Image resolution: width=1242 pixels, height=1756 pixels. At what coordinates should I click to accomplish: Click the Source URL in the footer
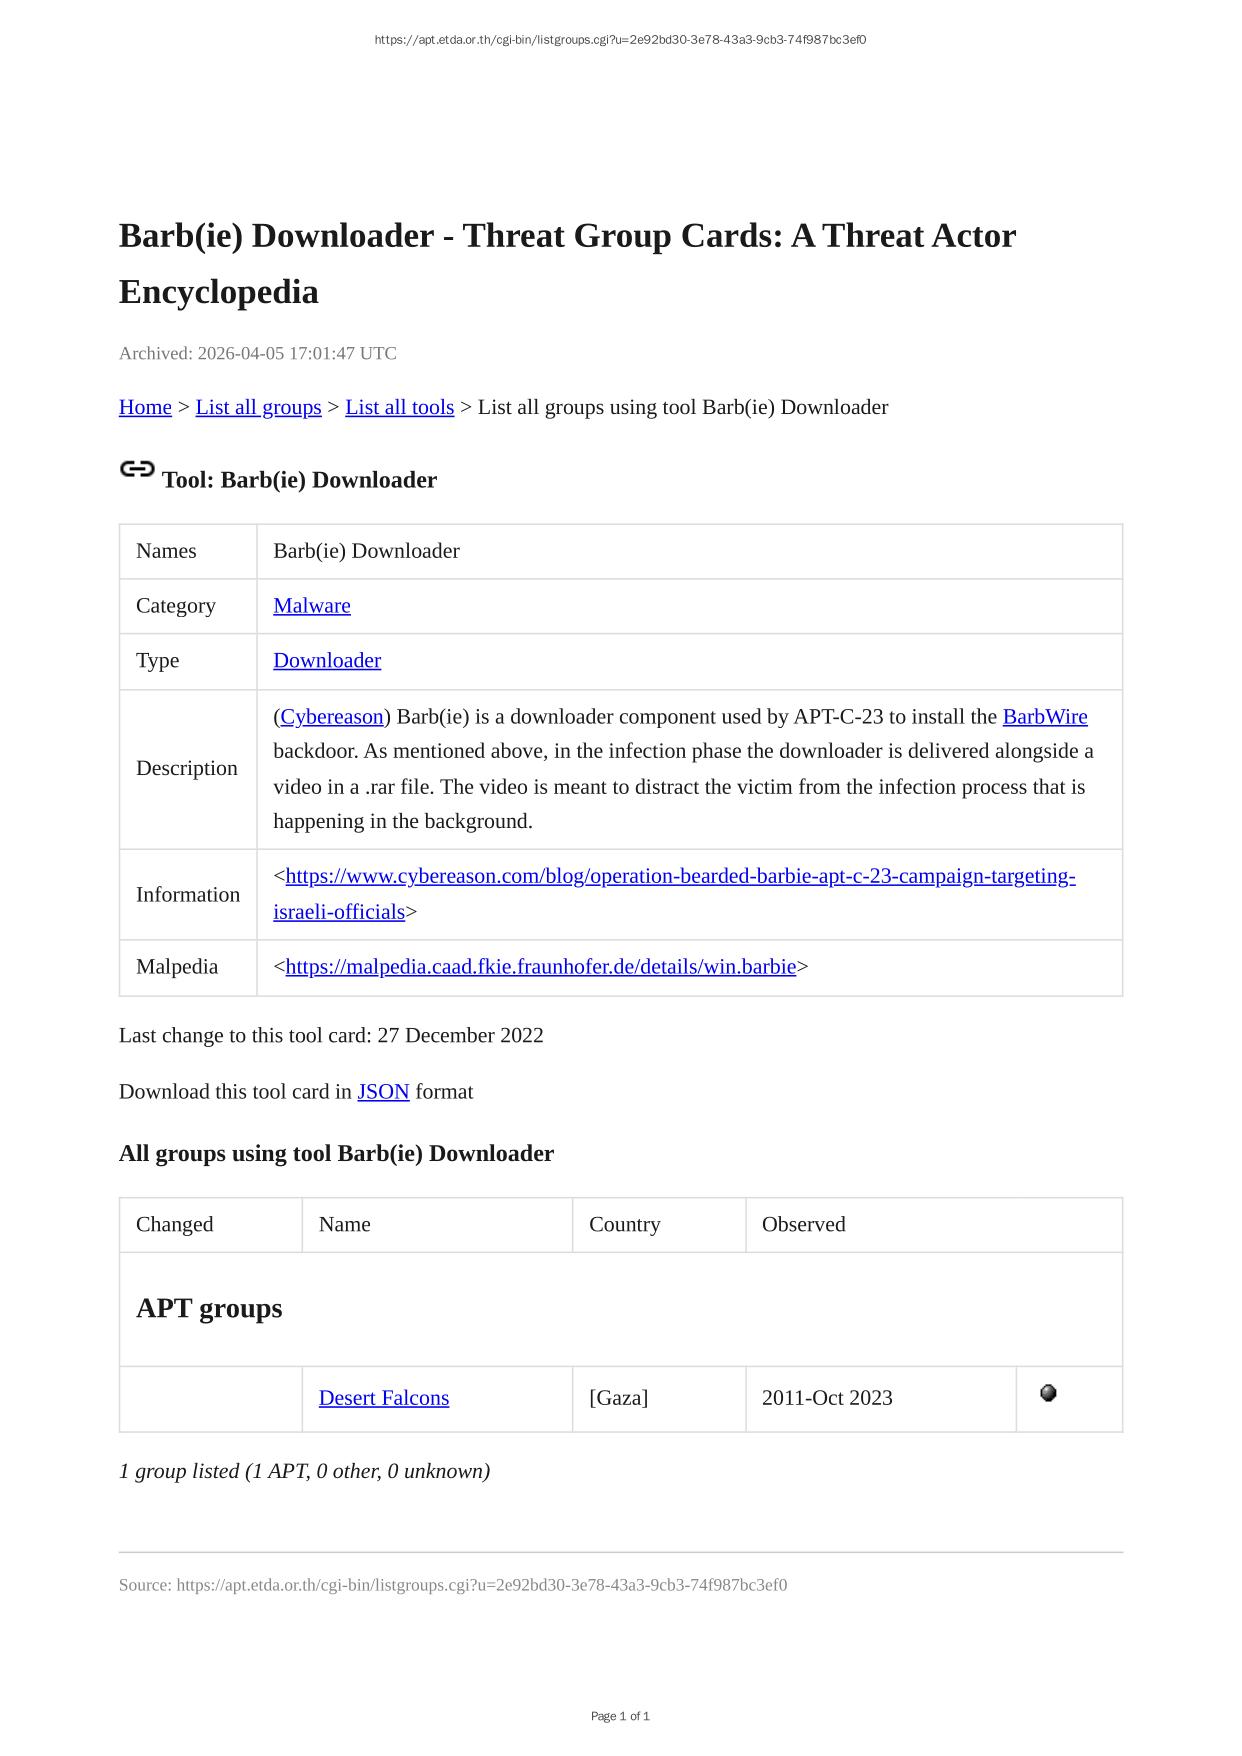point(481,1585)
